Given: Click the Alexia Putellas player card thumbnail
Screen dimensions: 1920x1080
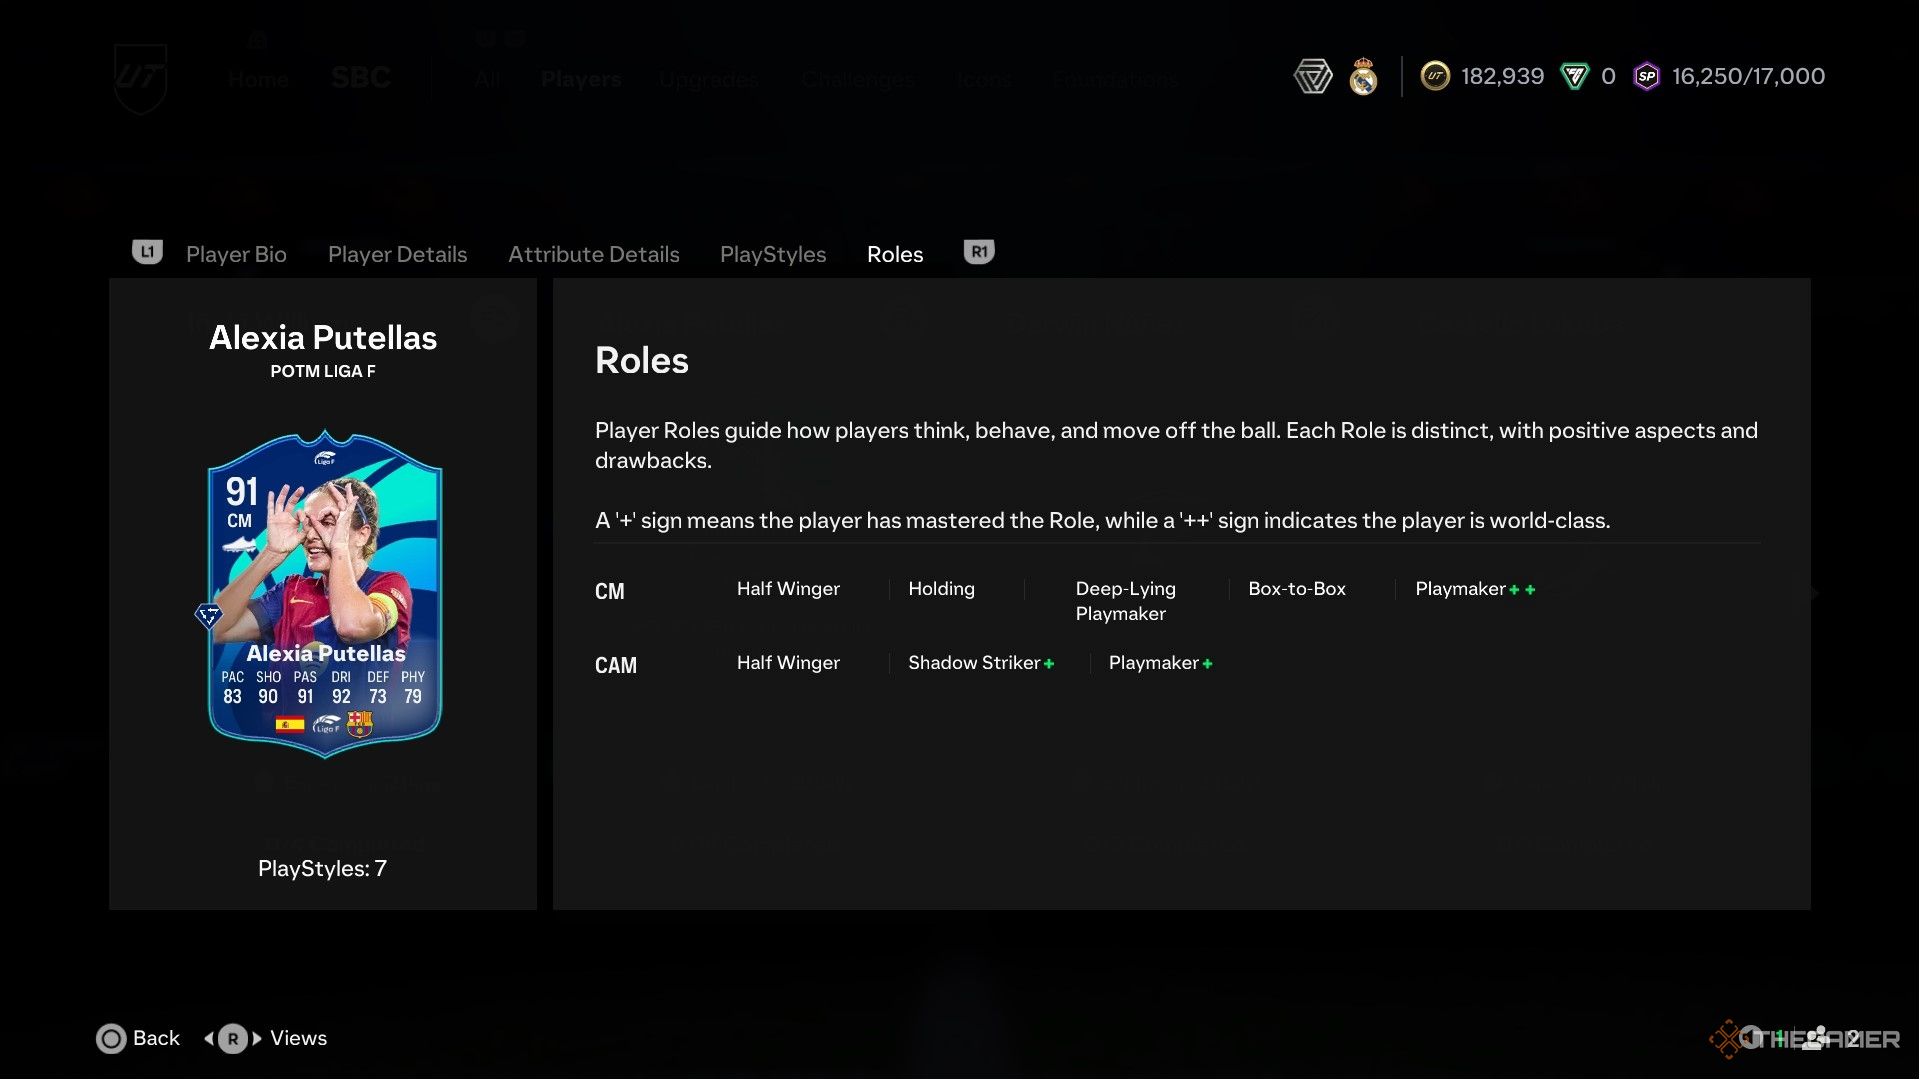Looking at the screenshot, I should point(323,592).
